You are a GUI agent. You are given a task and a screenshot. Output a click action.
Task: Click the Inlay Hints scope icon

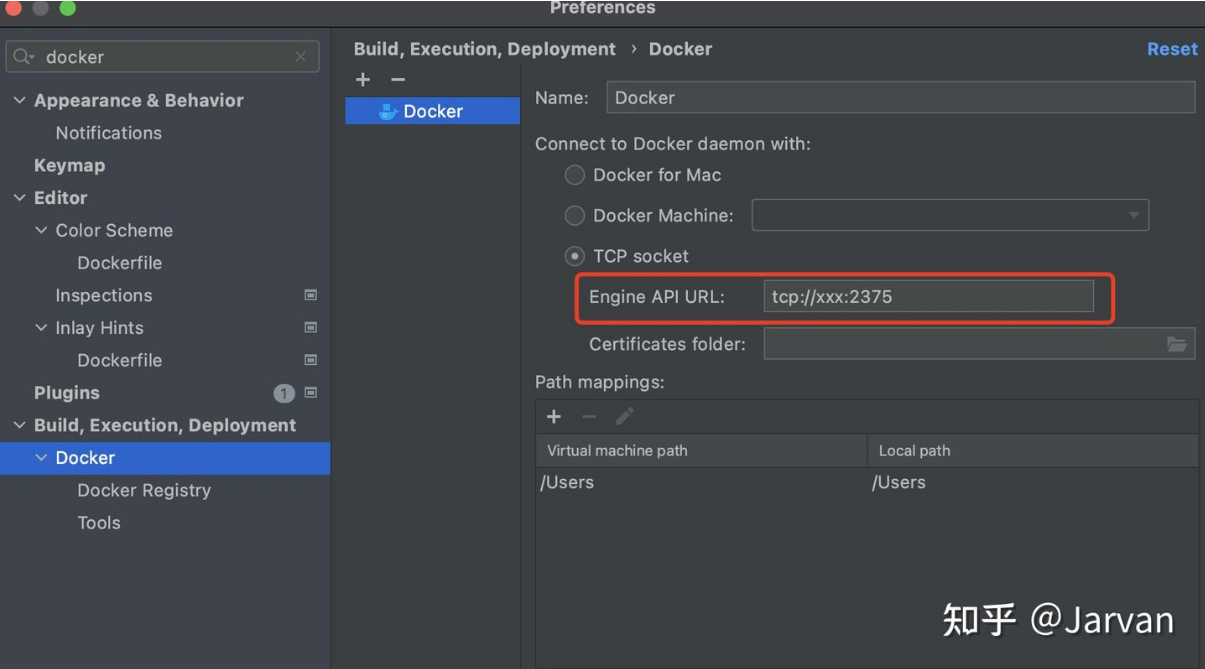310,328
